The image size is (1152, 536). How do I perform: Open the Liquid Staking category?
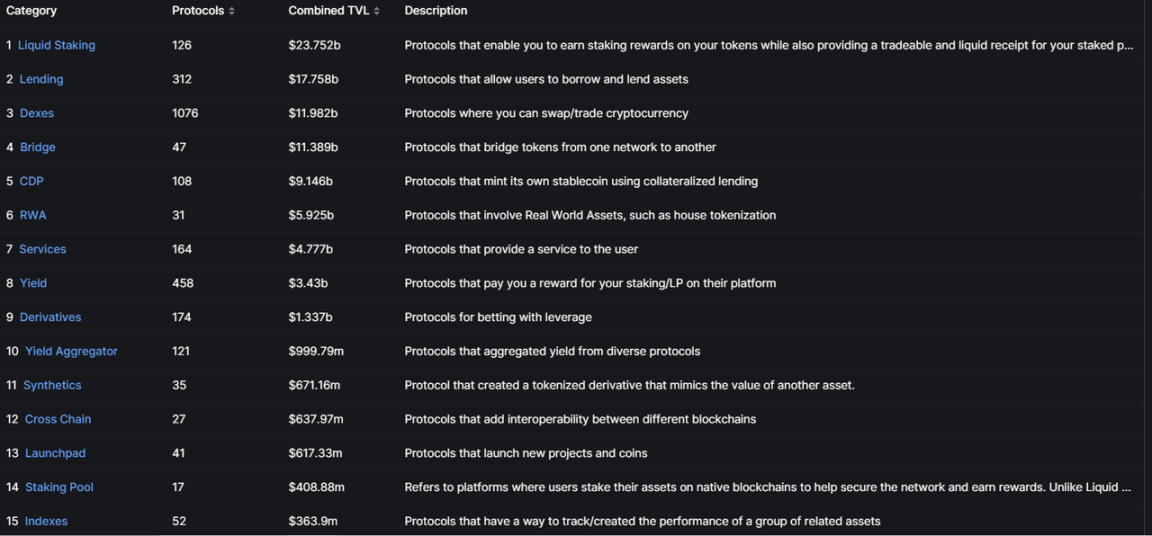[57, 45]
